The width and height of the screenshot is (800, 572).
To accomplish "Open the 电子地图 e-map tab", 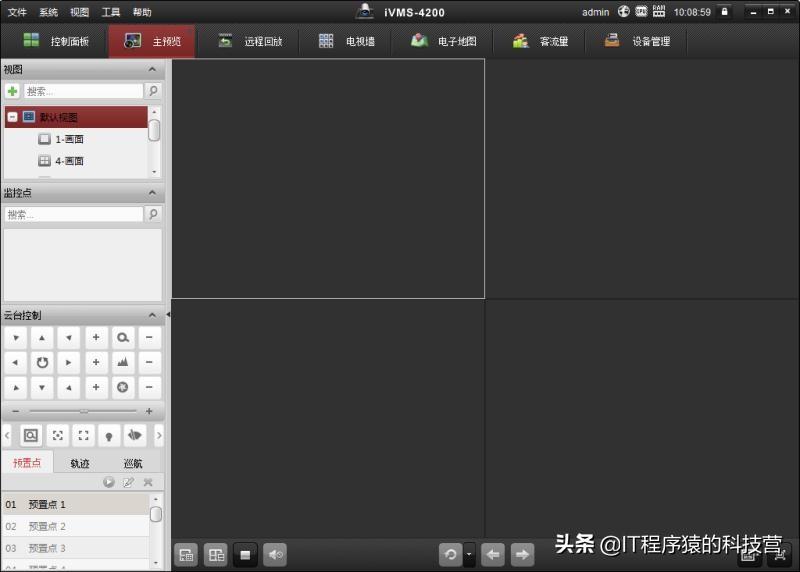I will point(444,41).
